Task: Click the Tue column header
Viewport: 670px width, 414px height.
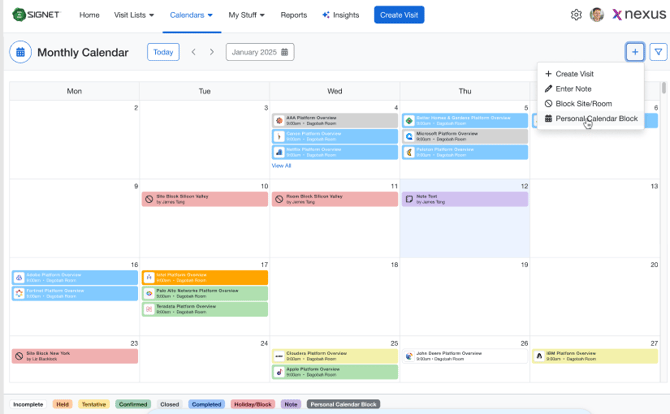Action: tap(205, 91)
